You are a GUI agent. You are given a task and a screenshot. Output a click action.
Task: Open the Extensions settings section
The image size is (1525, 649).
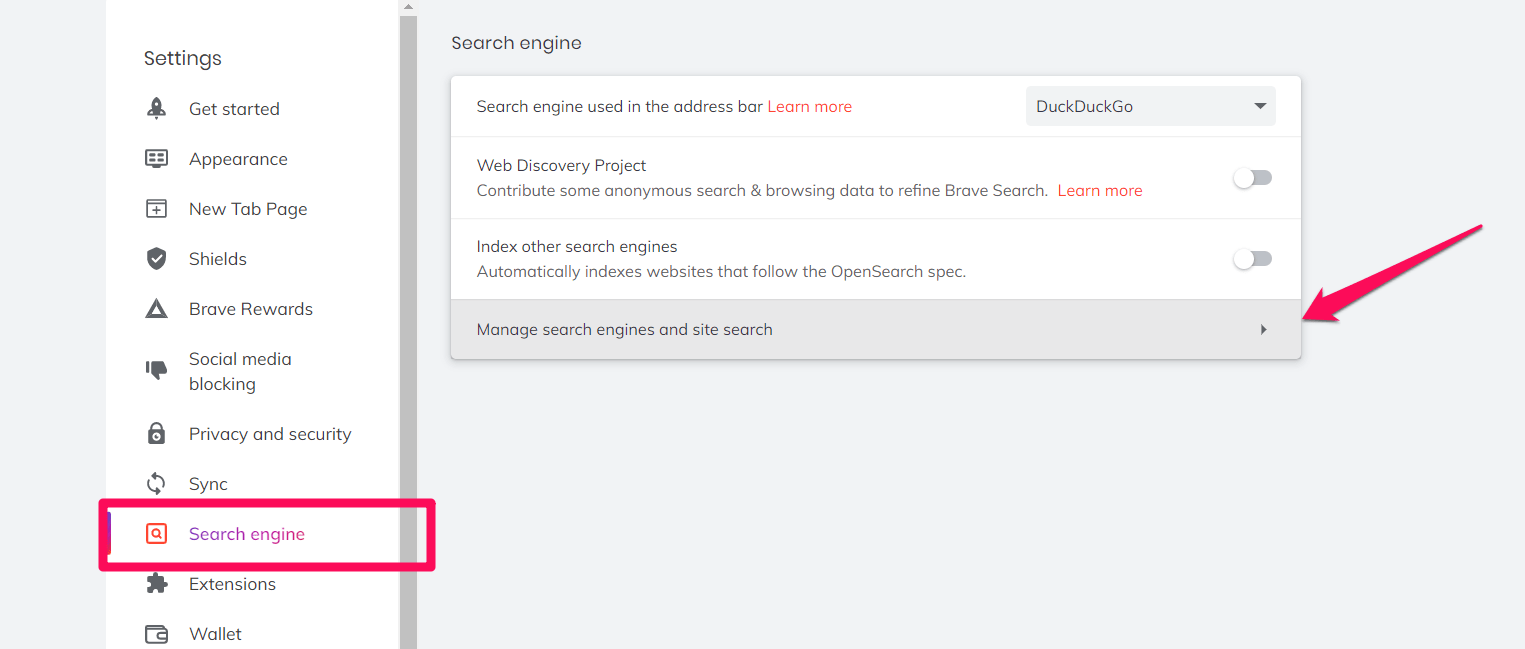pyautogui.click(x=232, y=584)
